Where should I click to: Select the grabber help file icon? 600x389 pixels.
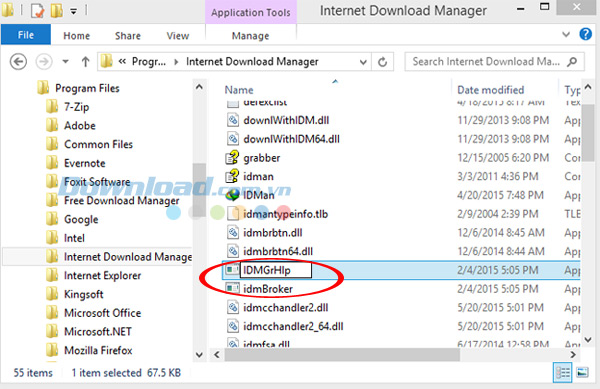pyautogui.click(x=232, y=157)
